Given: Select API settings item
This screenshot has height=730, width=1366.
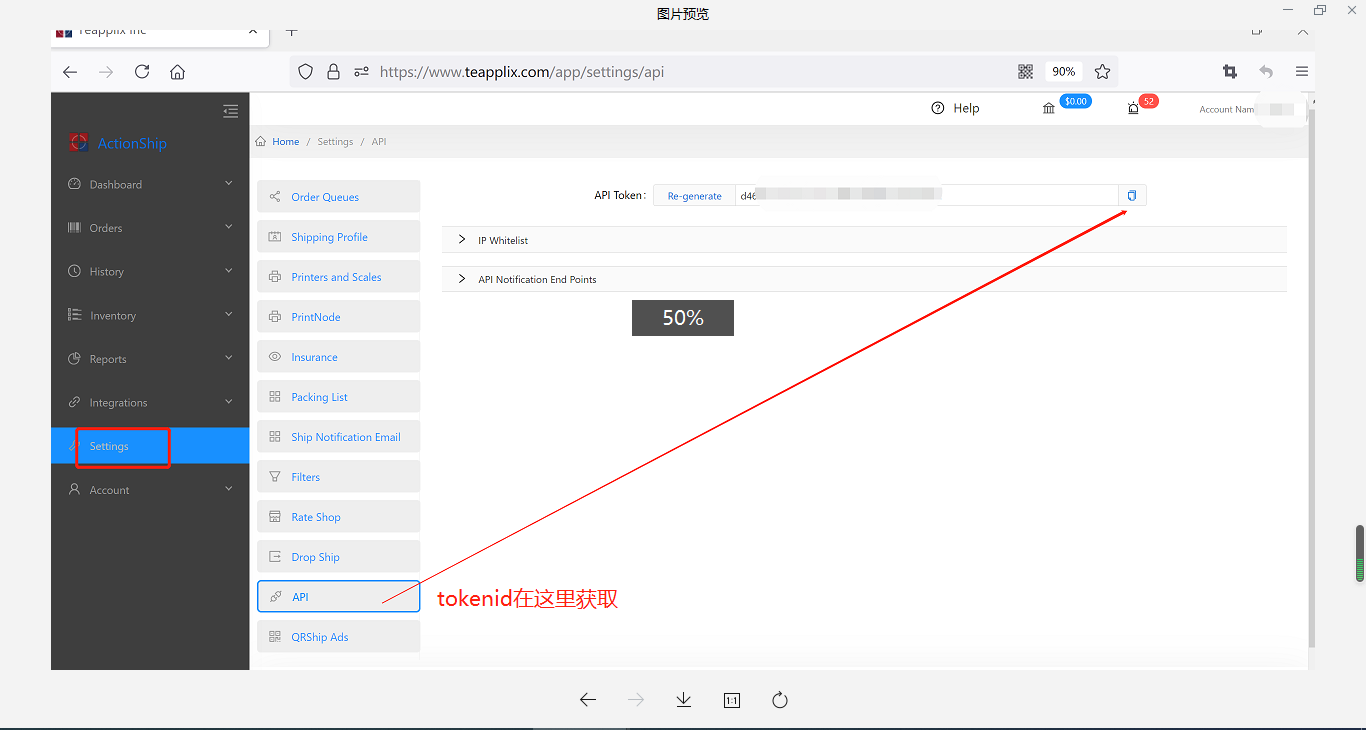Looking at the screenshot, I should point(338,597).
